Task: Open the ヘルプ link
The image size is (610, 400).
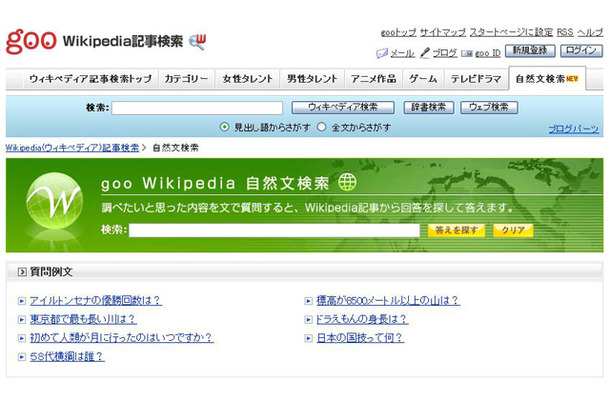Action: coord(590,32)
